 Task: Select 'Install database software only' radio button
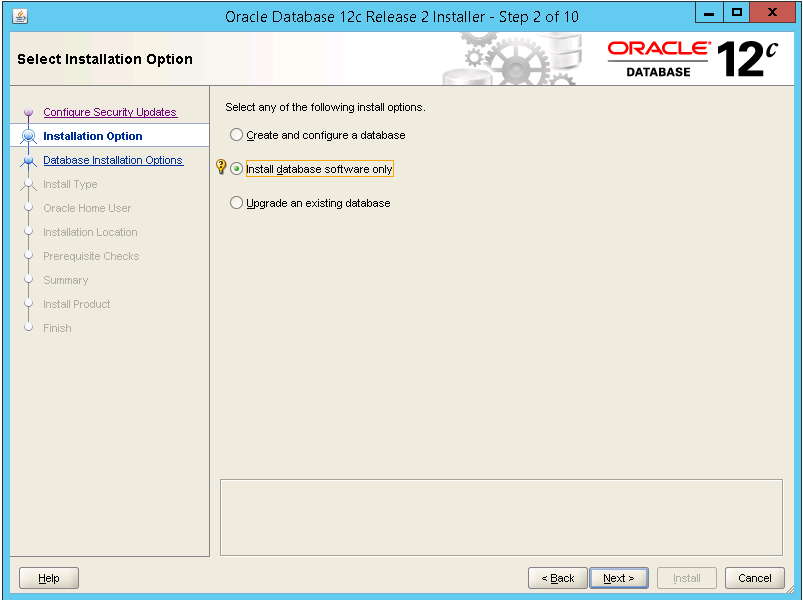click(x=237, y=169)
